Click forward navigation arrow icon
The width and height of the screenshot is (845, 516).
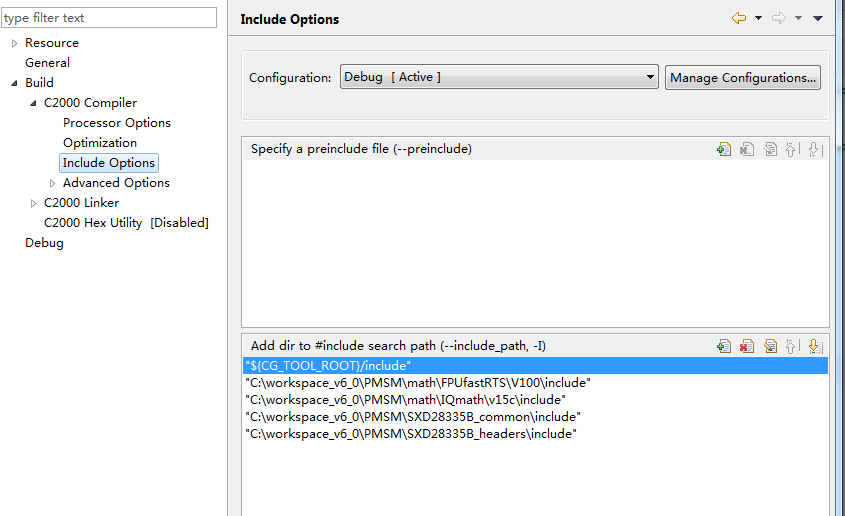[x=778, y=18]
